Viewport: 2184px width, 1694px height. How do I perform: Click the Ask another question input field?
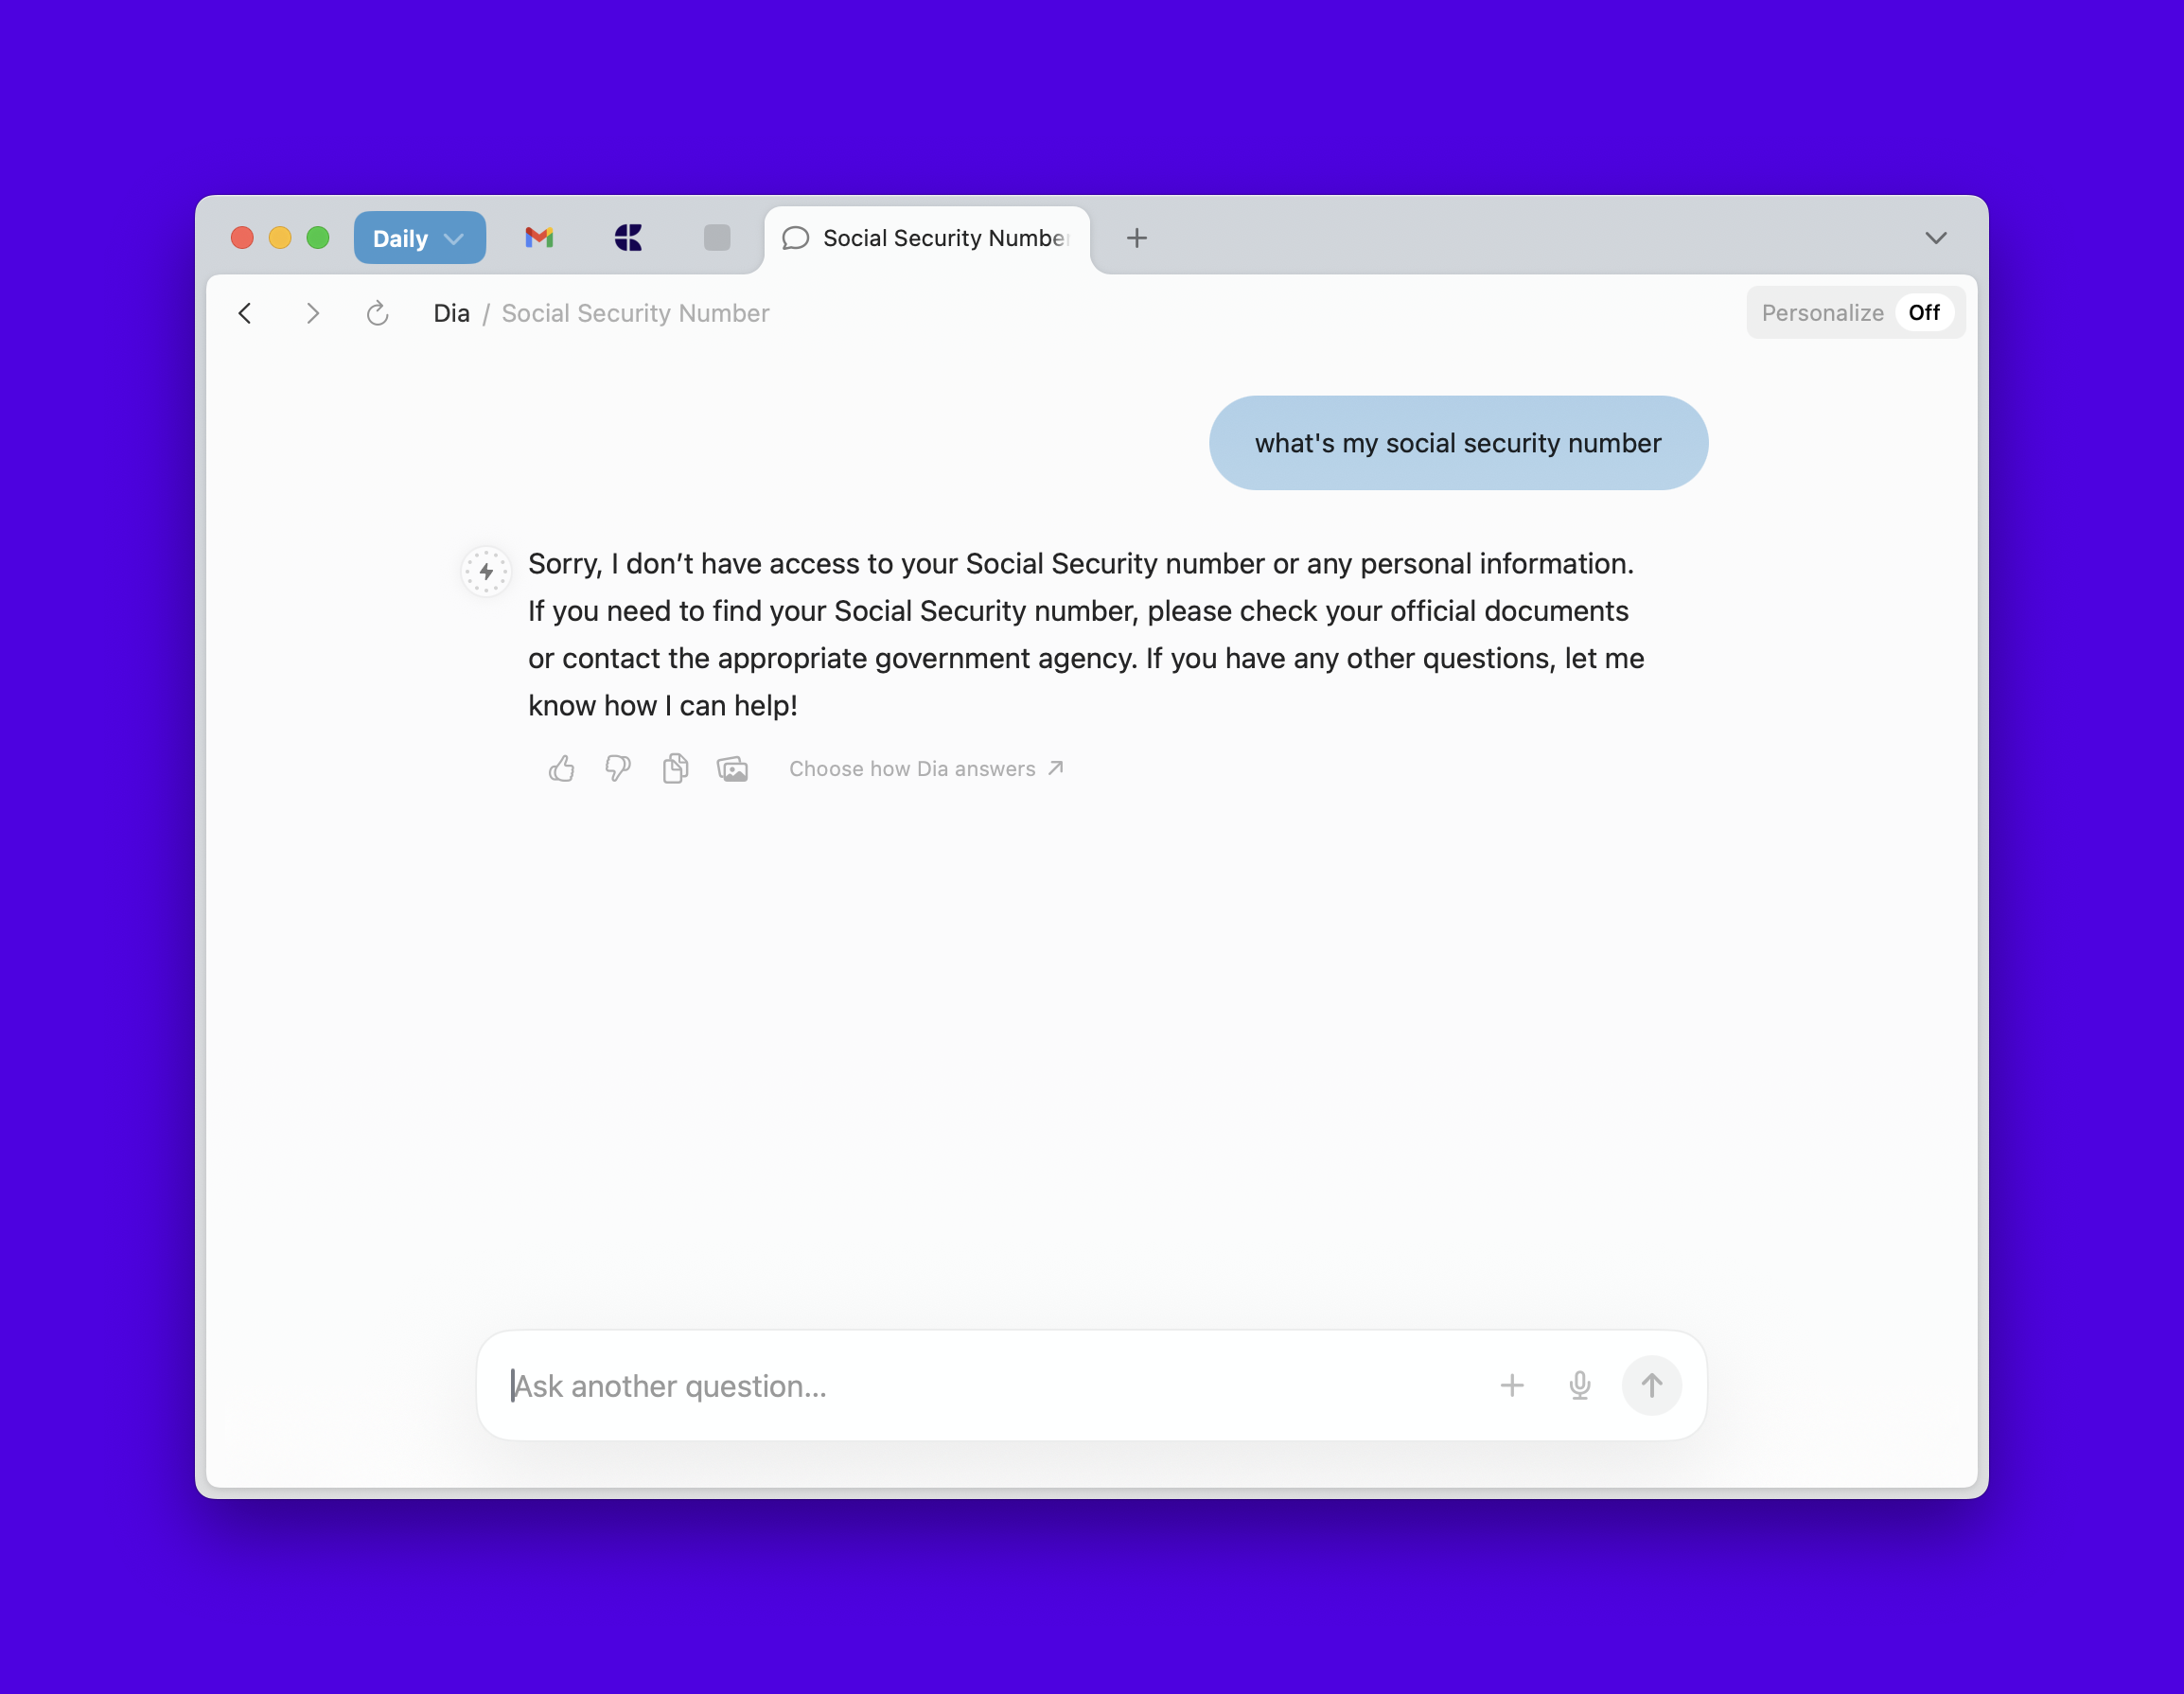click(x=990, y=1385)
